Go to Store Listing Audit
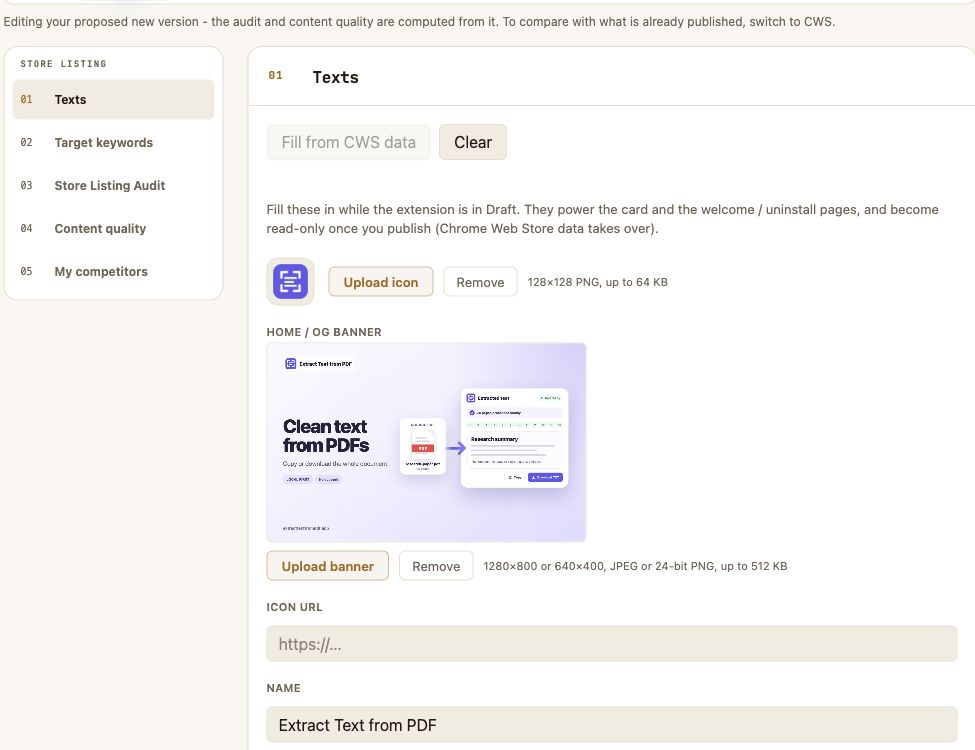975x750 pixels. pyautogui.click(x=113, y=185)
